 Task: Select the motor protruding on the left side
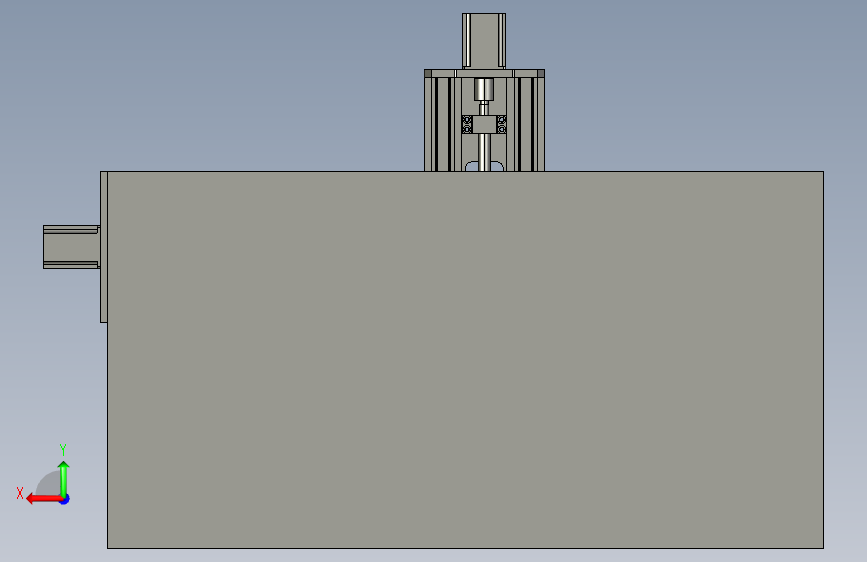point(71,247)
